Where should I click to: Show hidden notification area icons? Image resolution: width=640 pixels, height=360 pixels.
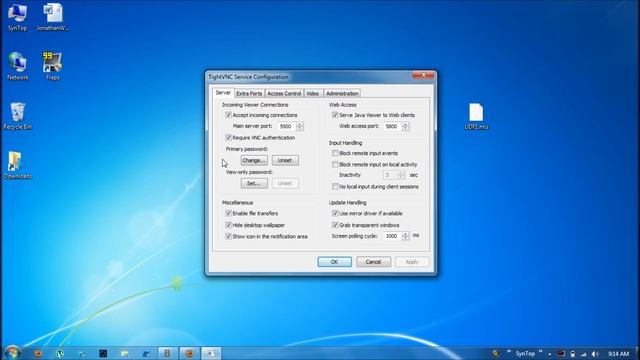[x=550, y=354]
